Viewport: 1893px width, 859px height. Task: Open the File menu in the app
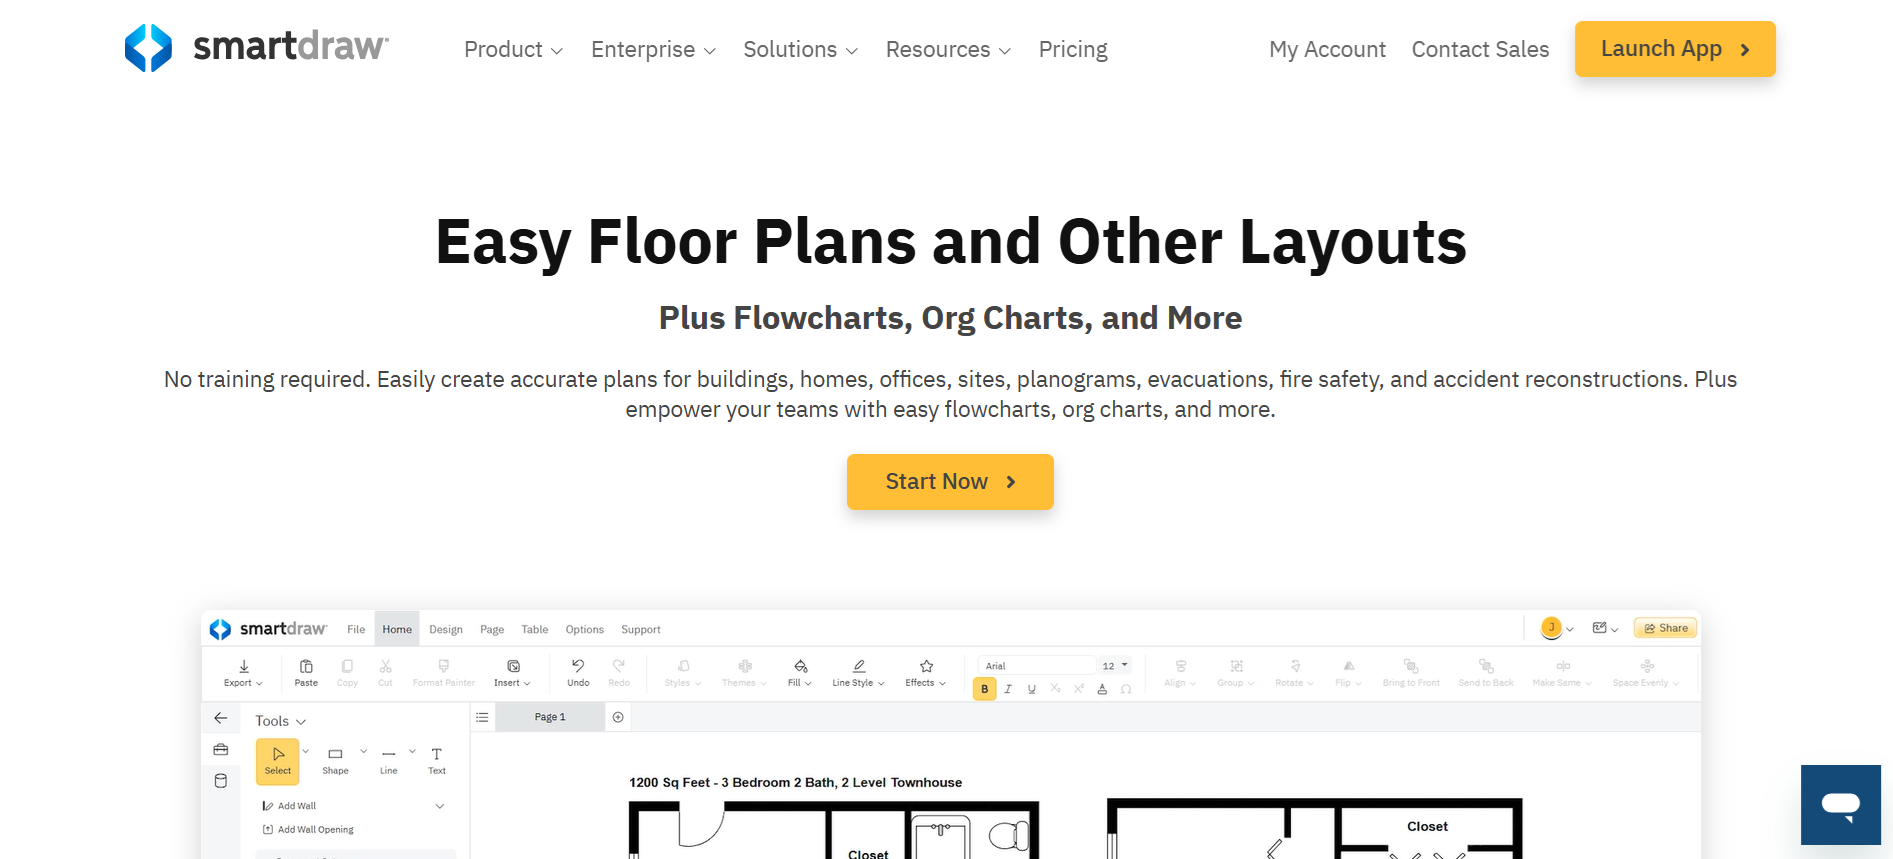click(356, 629)
